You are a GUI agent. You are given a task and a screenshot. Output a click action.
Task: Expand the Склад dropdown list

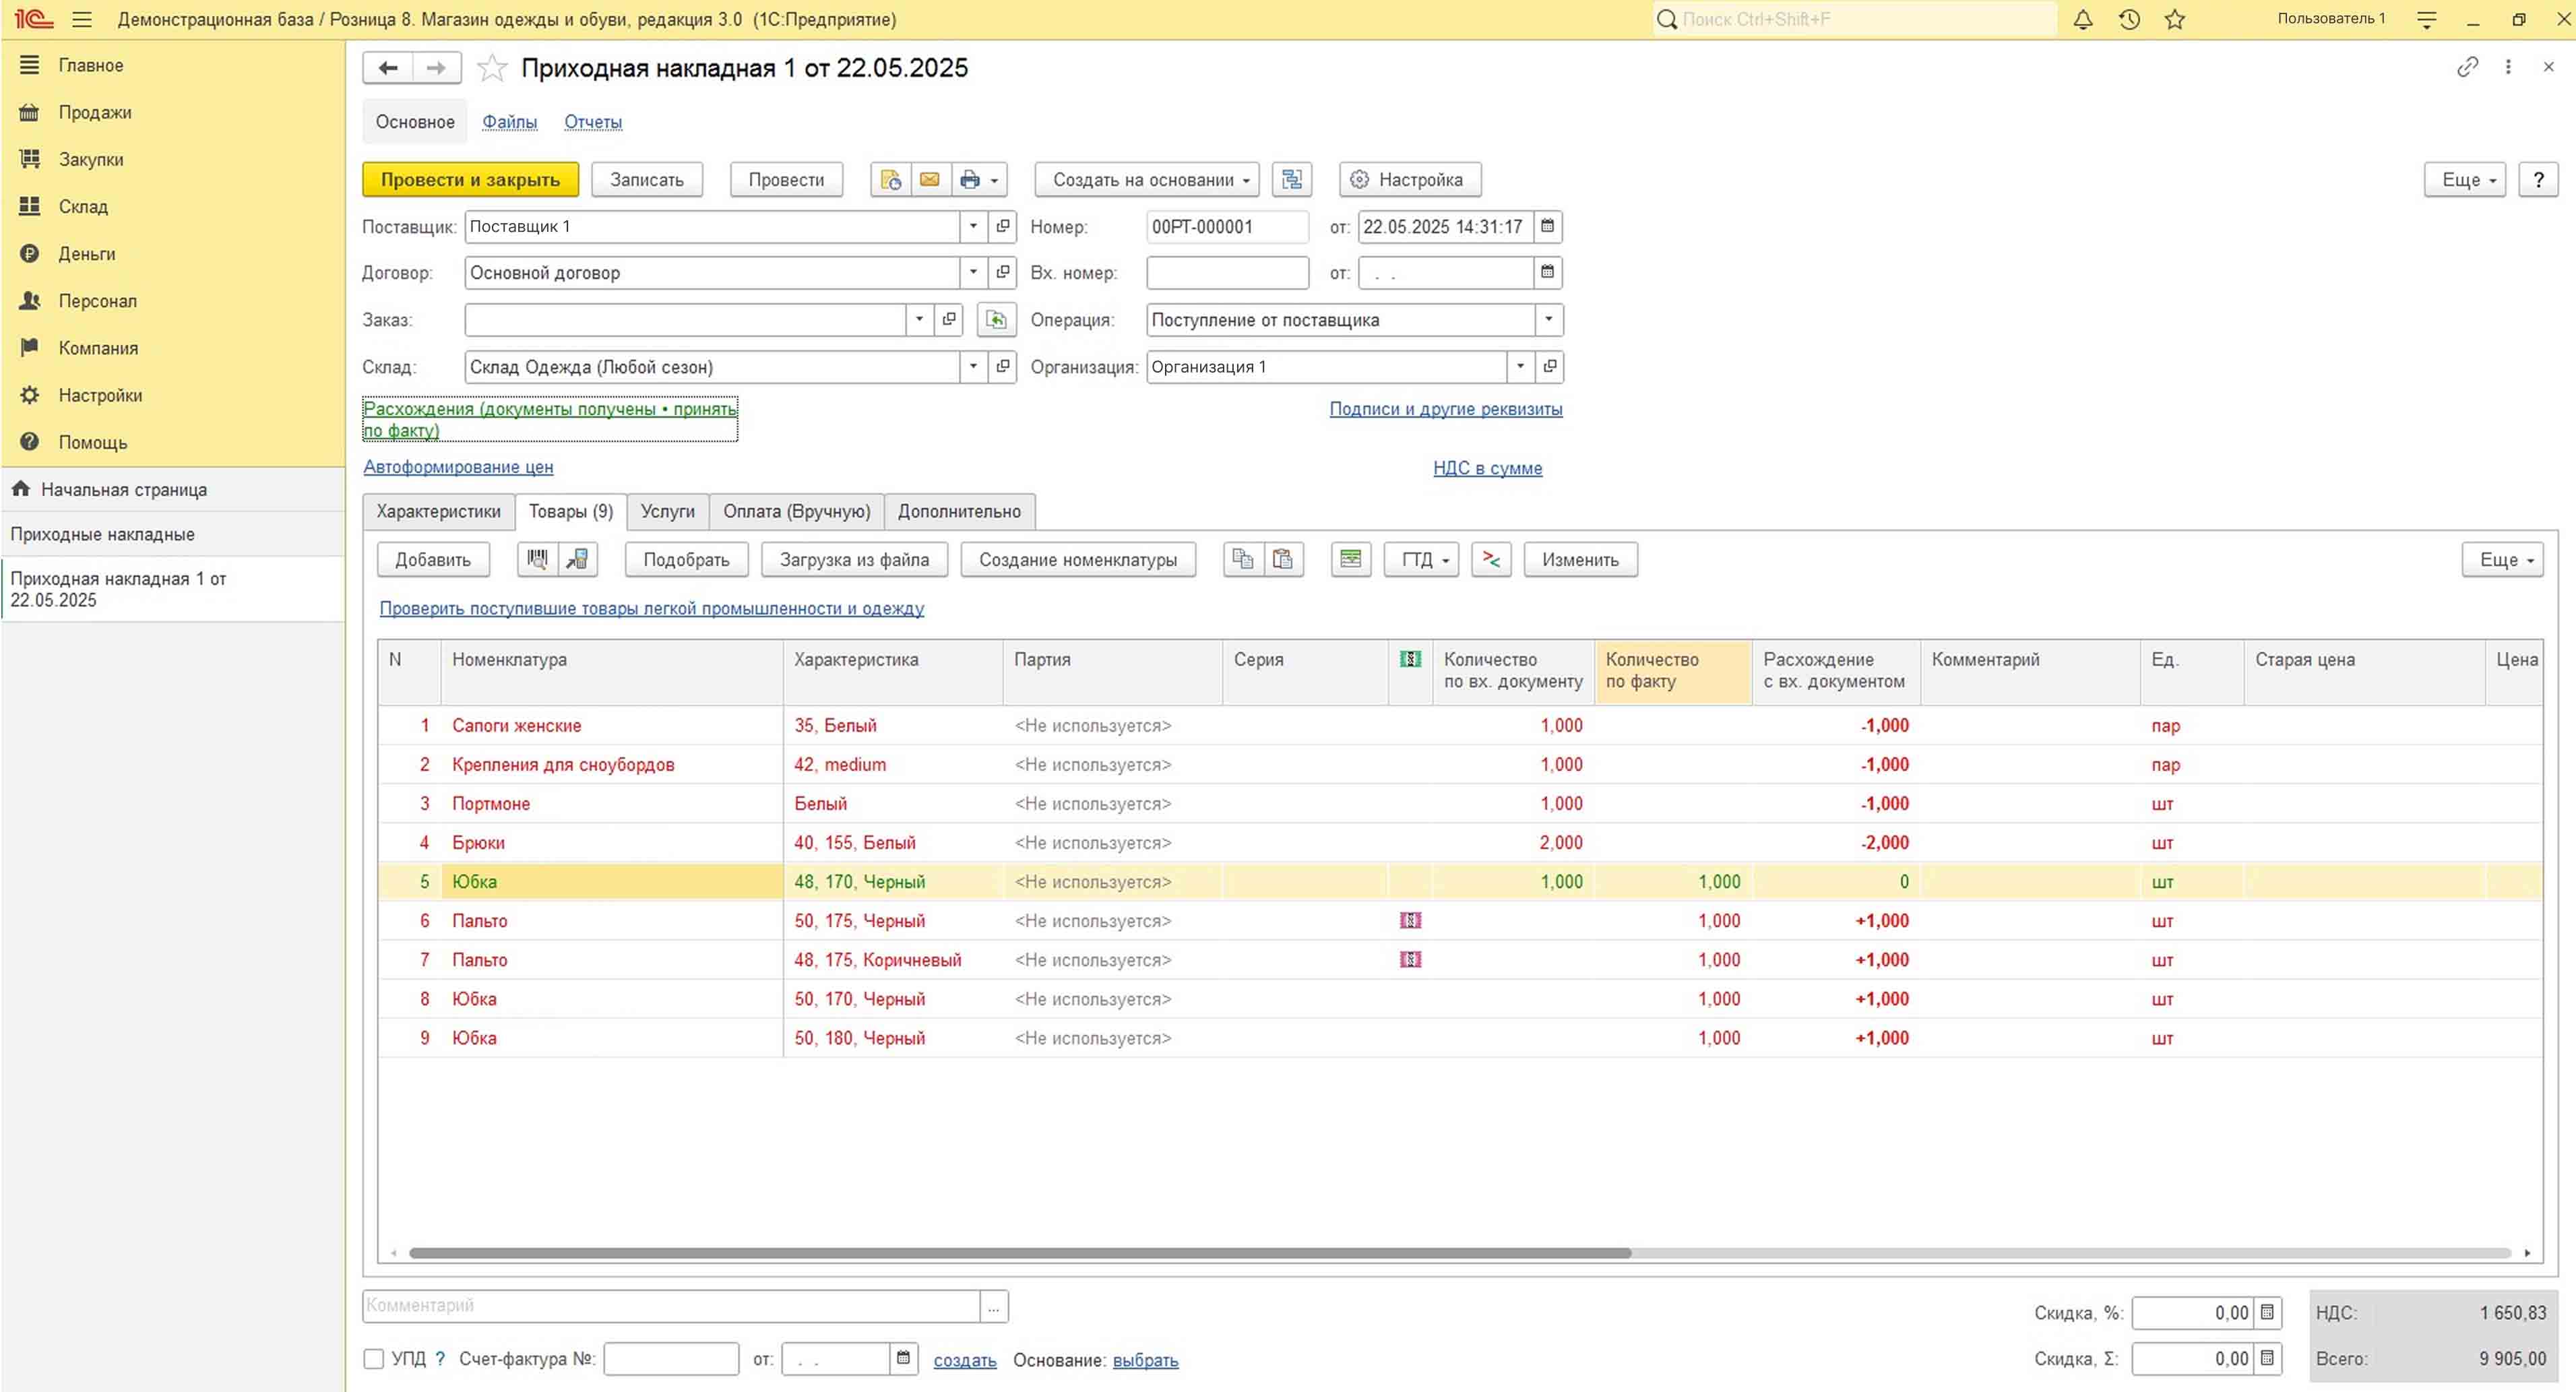pyautogui.click(x=973, y=367)
